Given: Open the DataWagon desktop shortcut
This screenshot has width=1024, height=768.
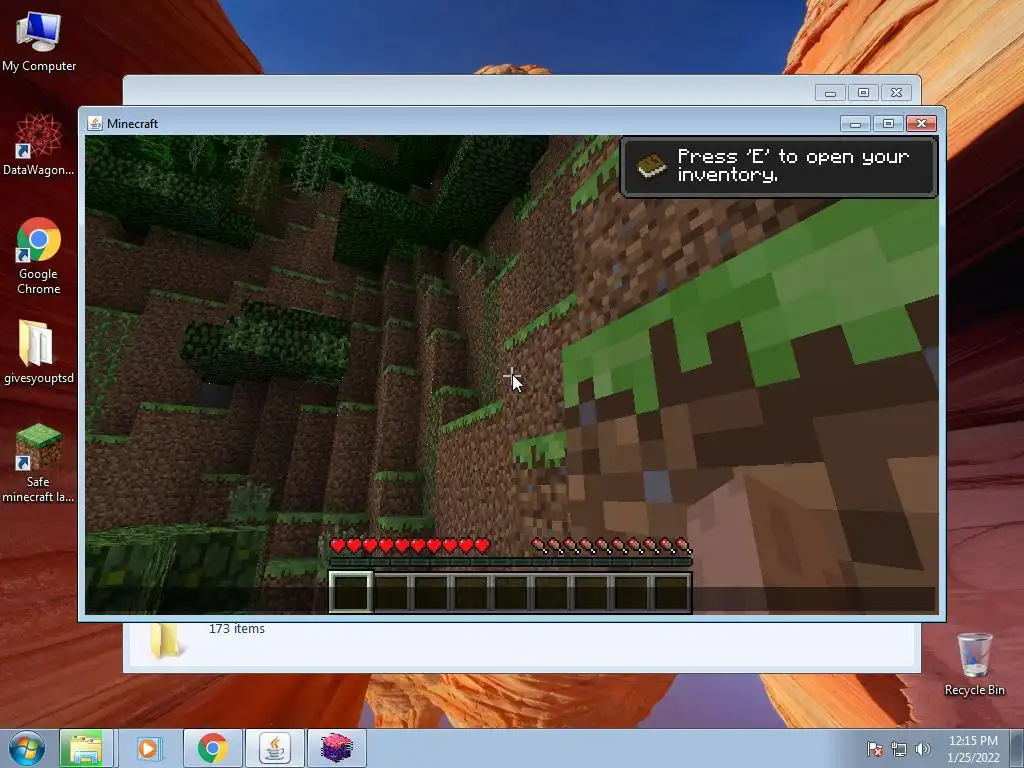Looking at the screenshot, I should (39, 145).
